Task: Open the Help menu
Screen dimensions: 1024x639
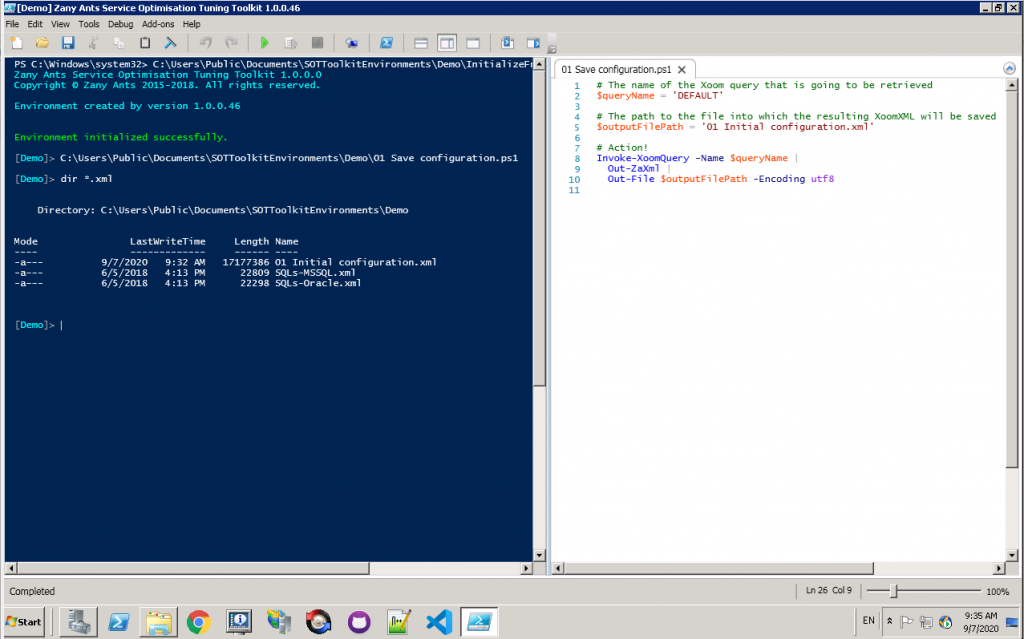Action: click(191, 24)
